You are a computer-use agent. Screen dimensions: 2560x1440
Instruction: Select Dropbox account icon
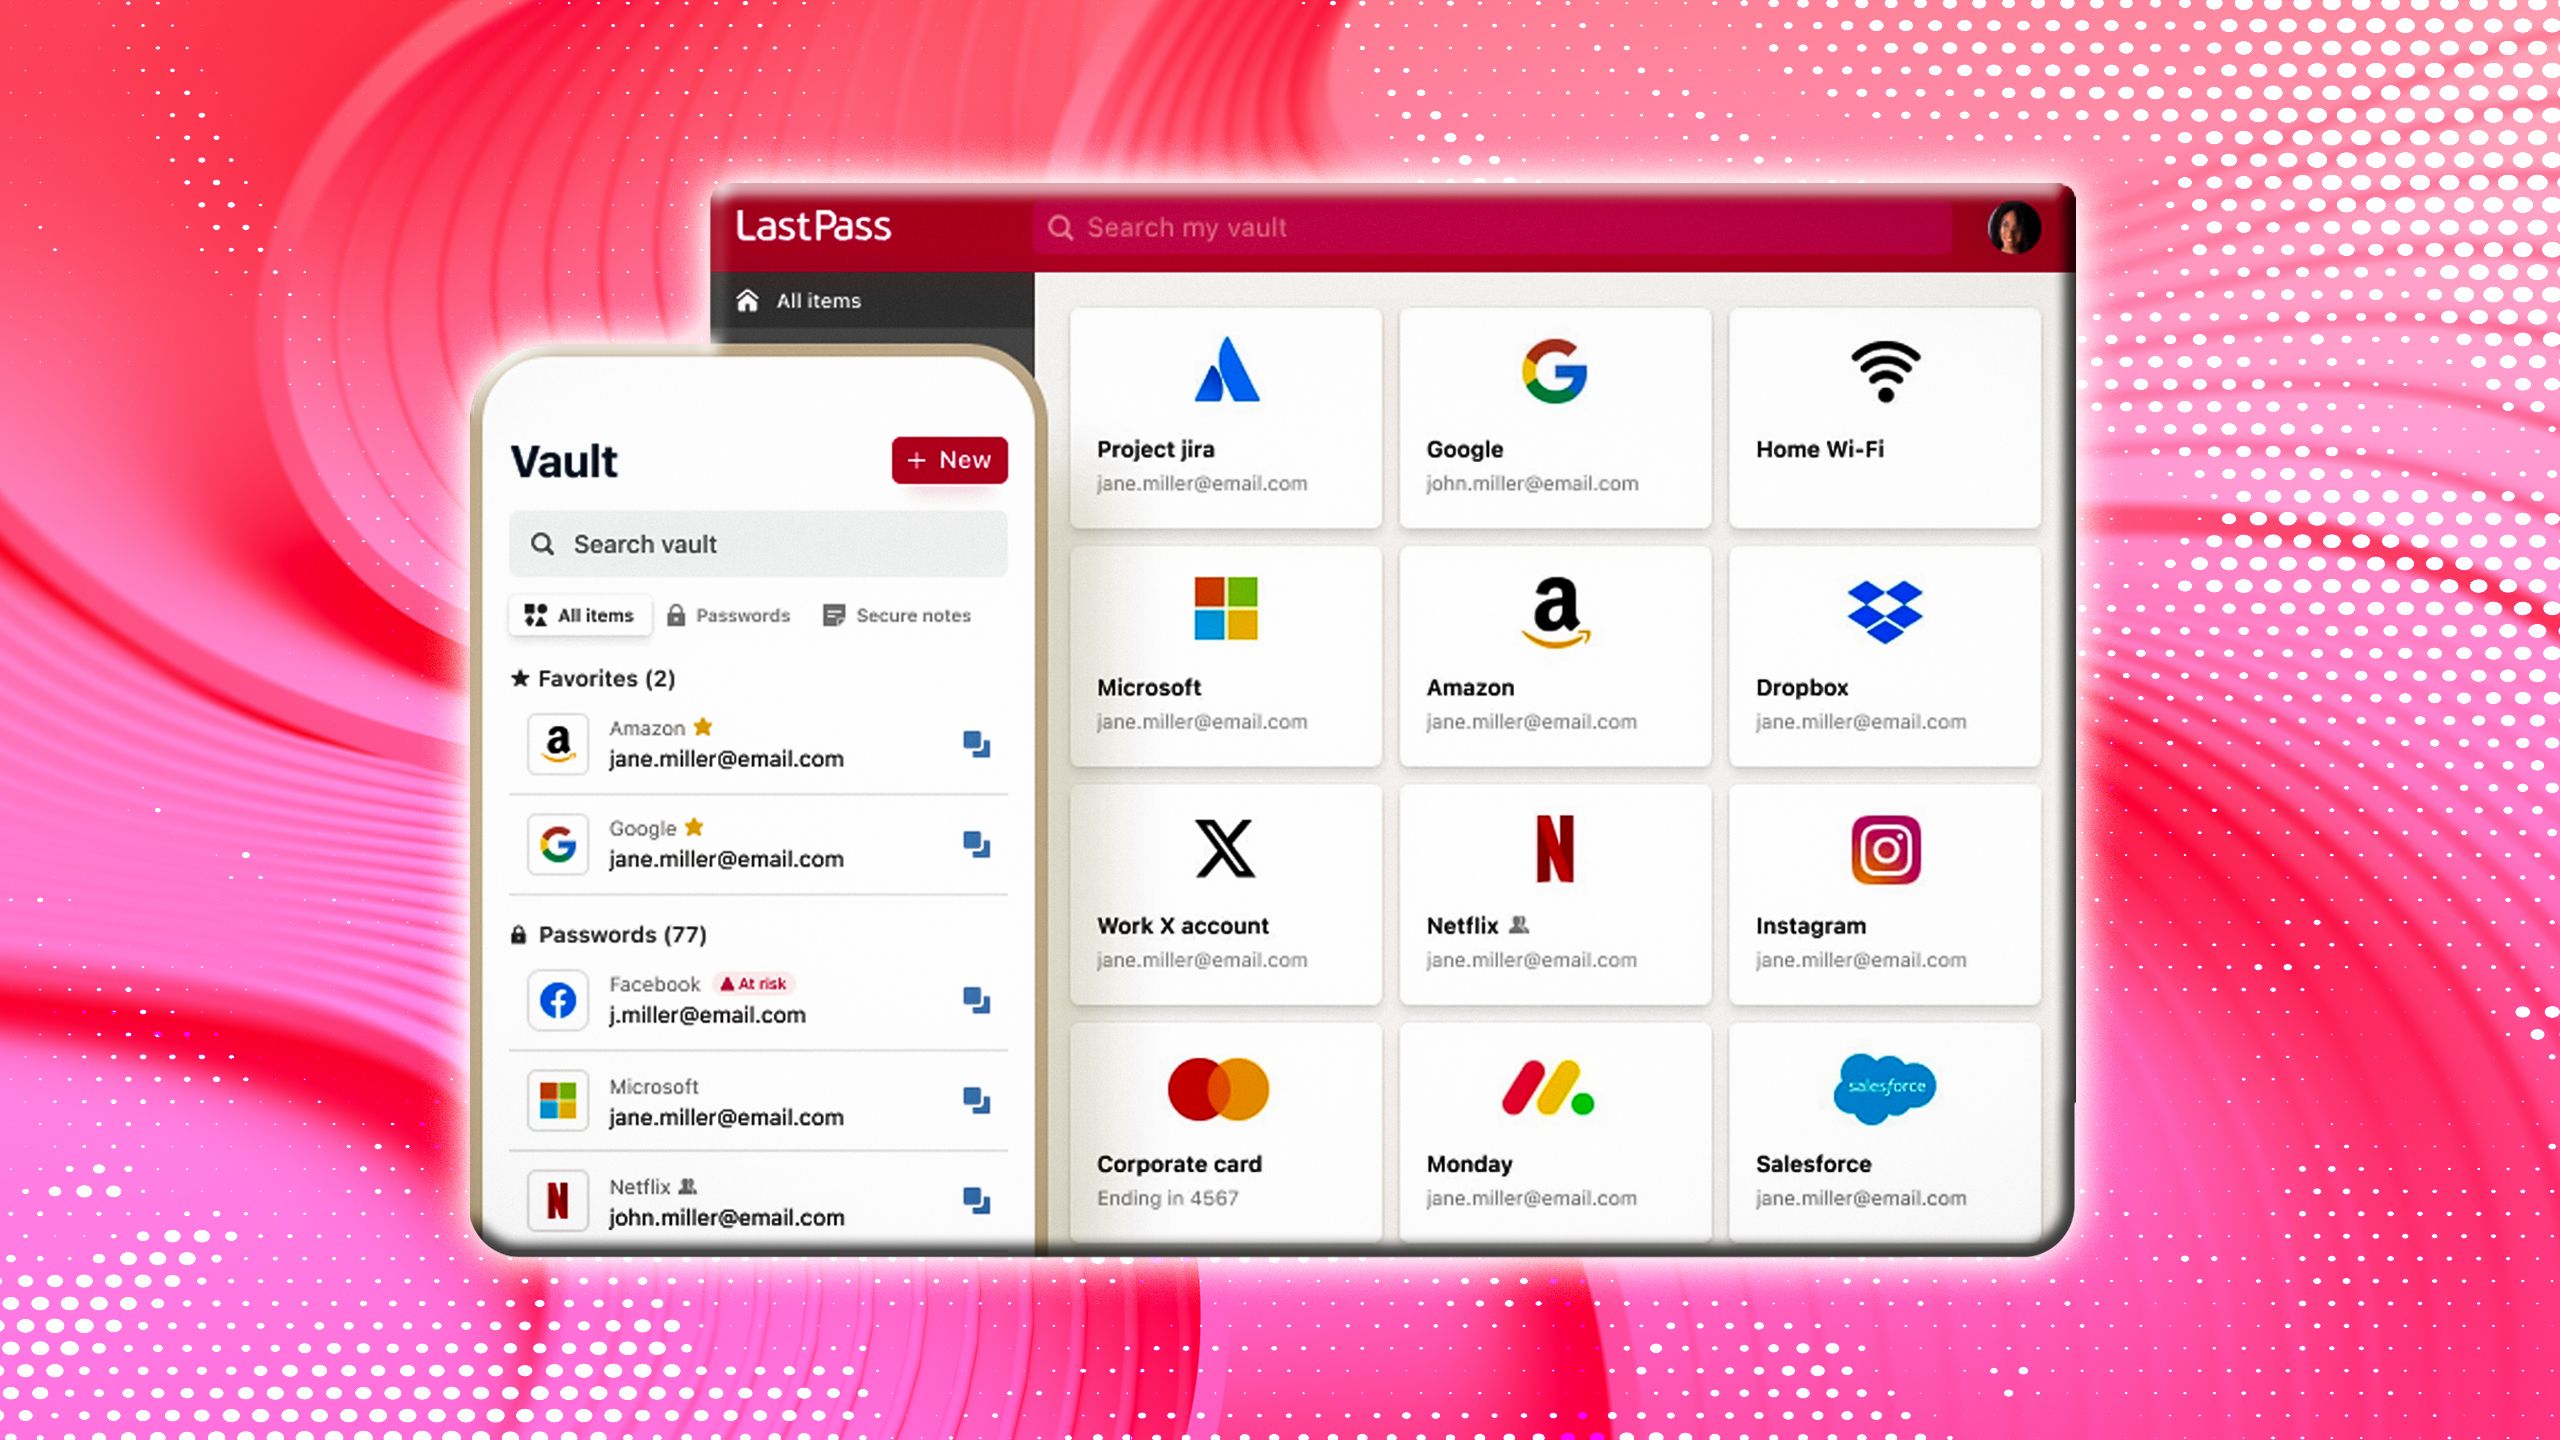click(1885, 610)
